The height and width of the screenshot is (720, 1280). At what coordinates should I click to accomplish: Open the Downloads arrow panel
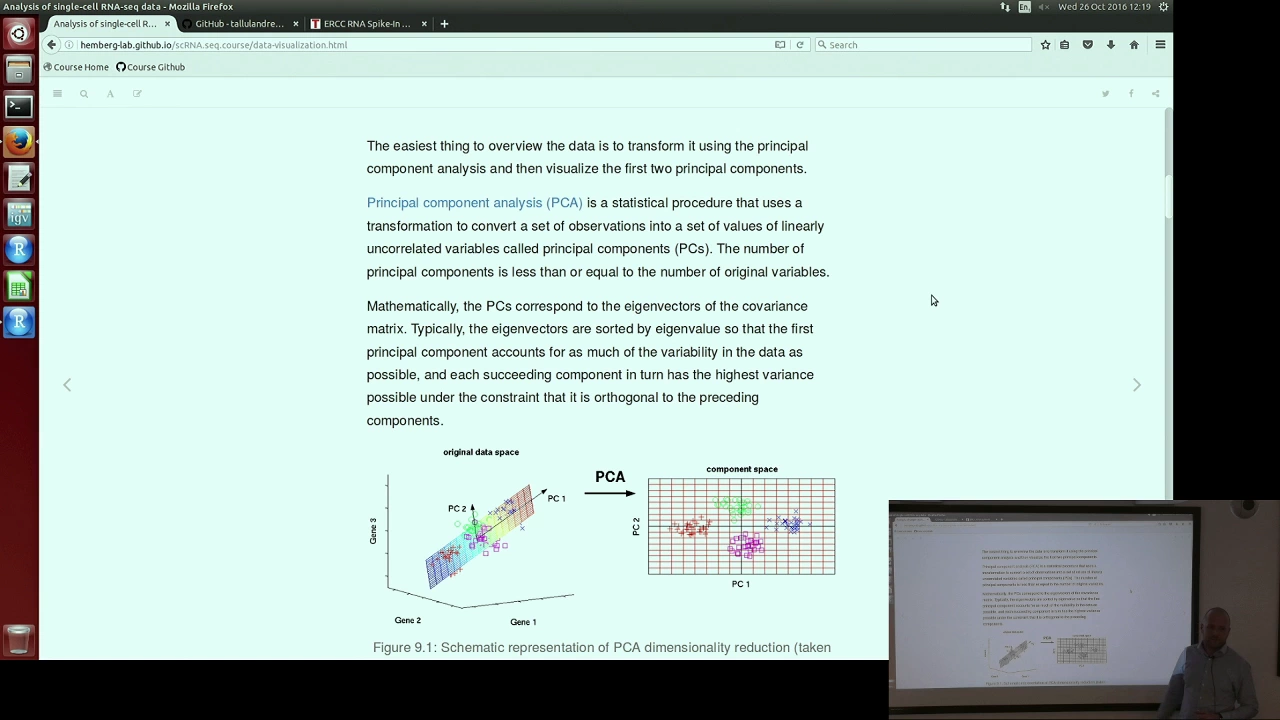click(1110, 44)
